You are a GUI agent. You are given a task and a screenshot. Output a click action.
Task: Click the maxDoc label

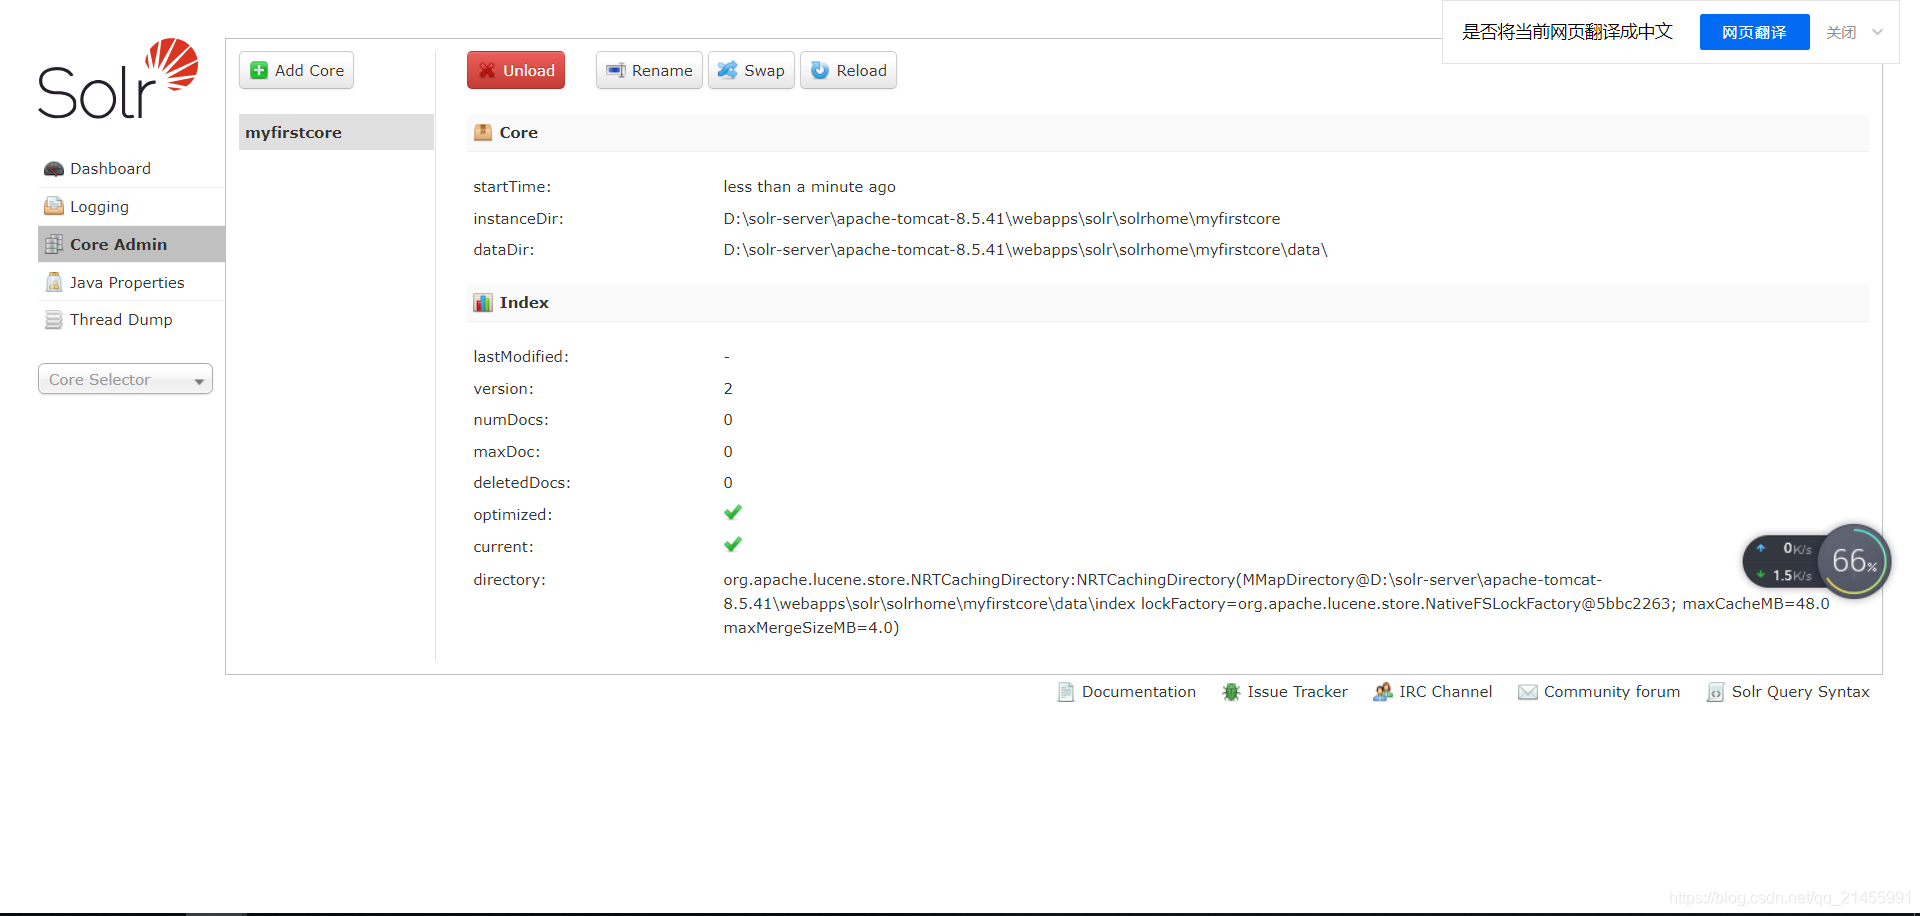tap(506, 452)
